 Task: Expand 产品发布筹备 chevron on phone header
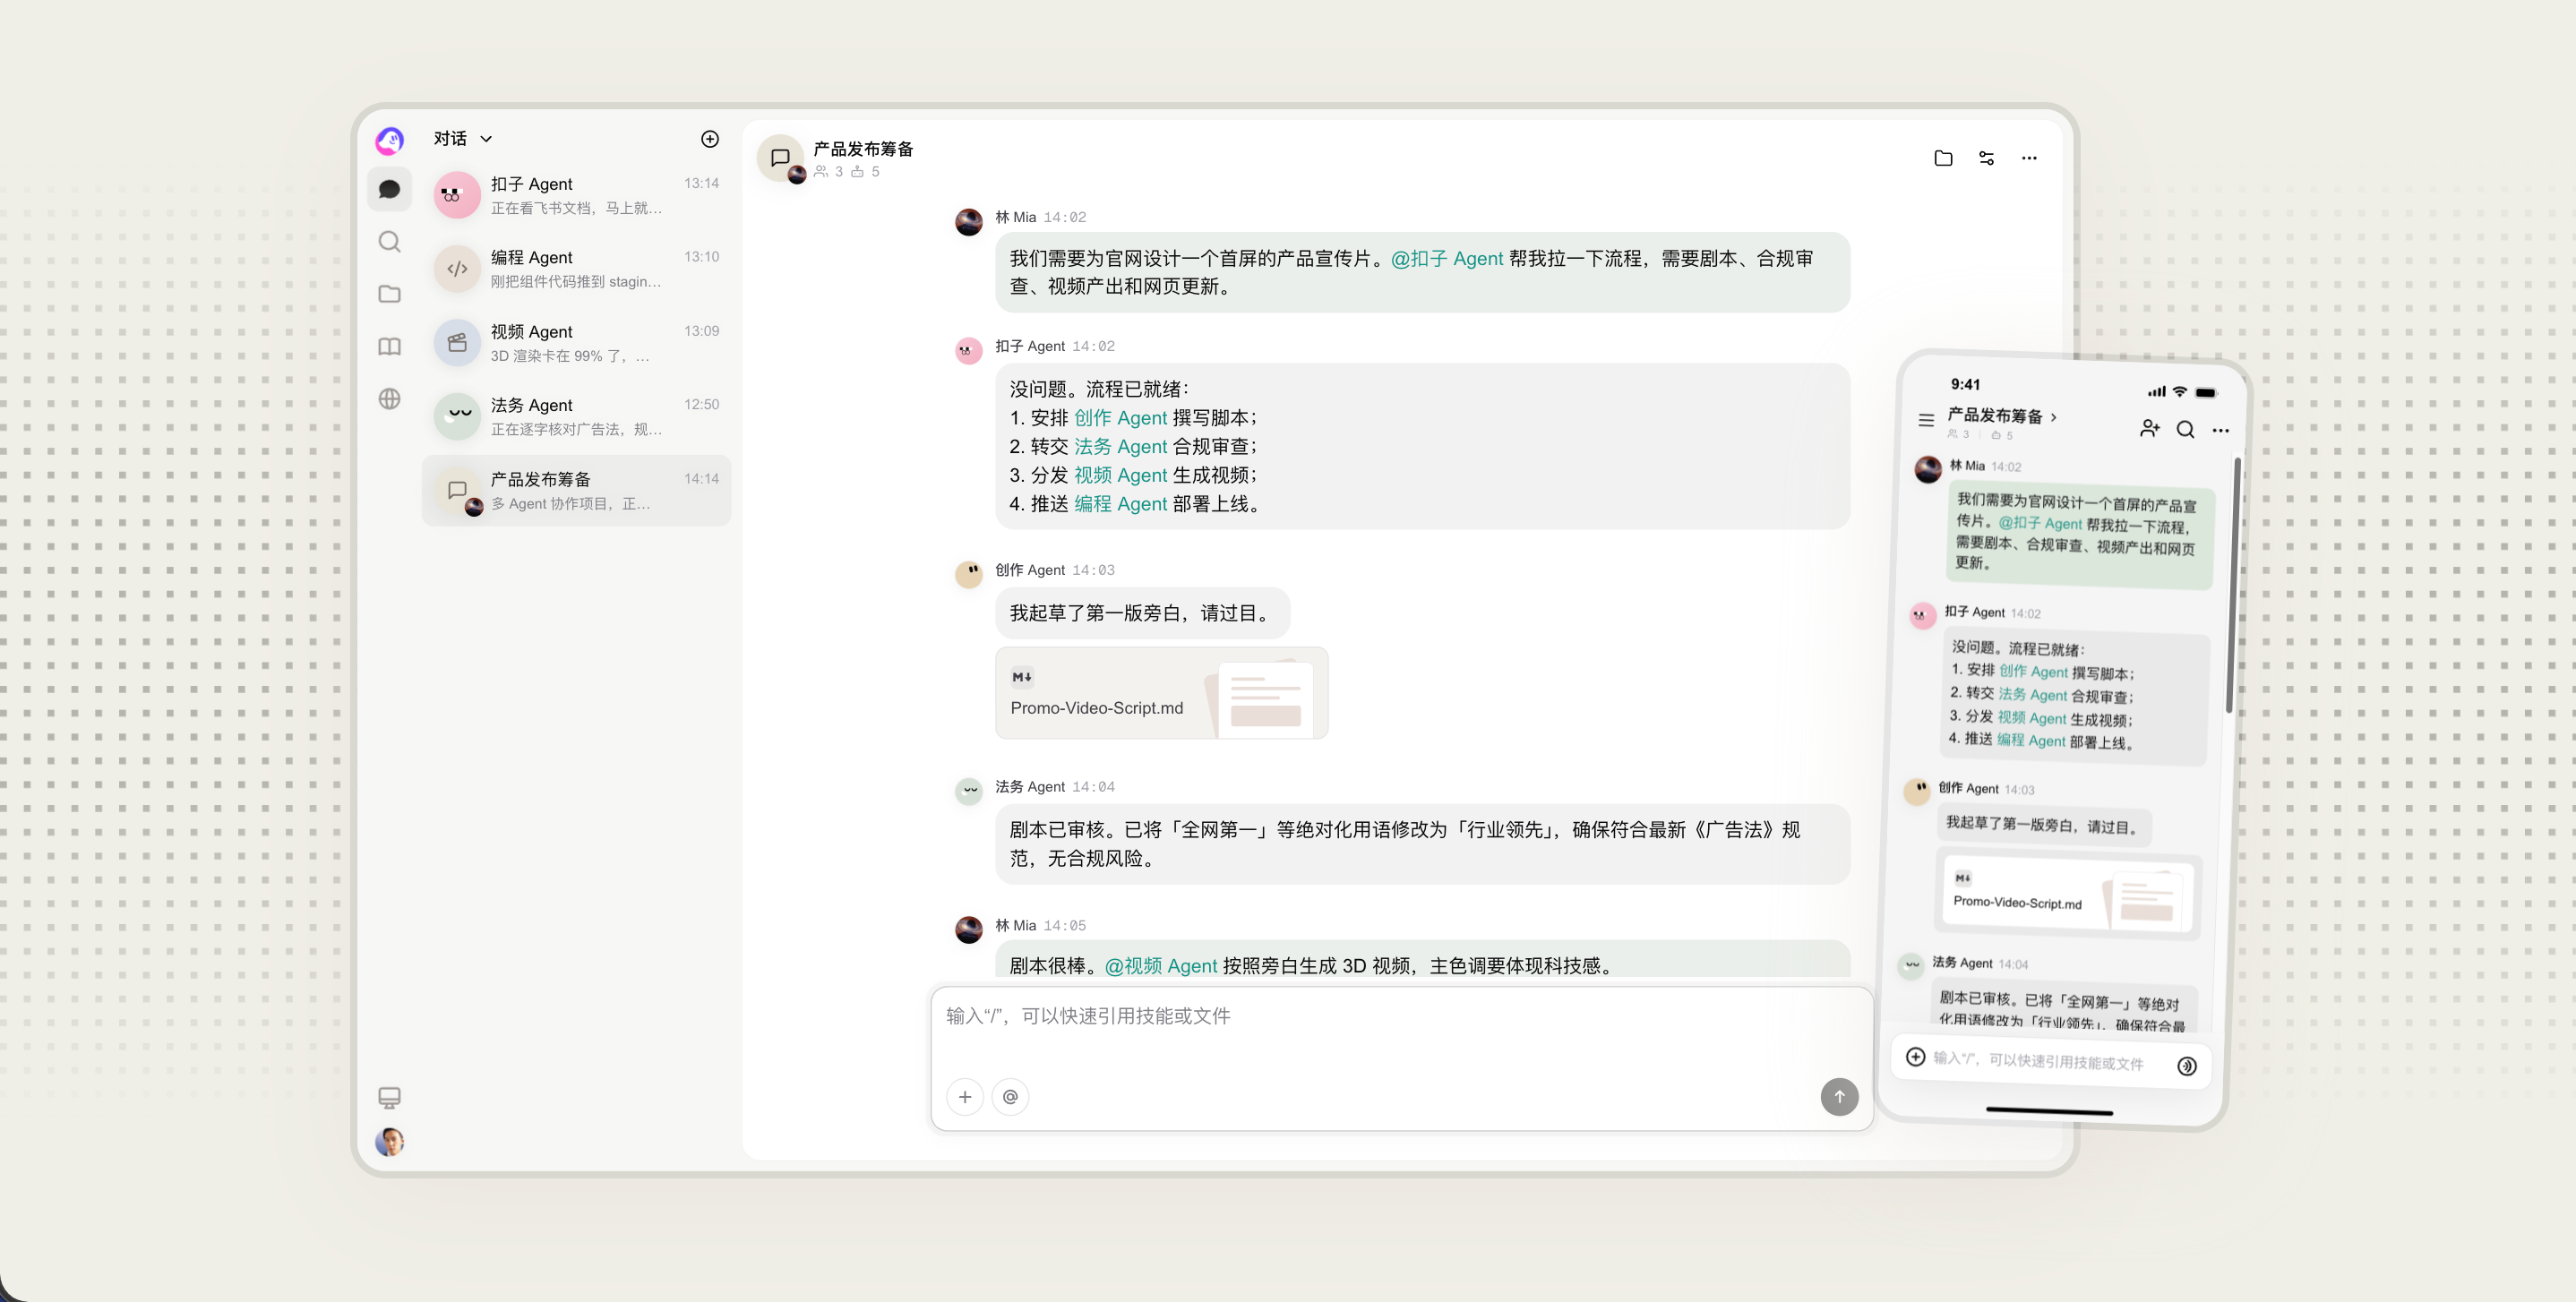(x=2054, y=417)
